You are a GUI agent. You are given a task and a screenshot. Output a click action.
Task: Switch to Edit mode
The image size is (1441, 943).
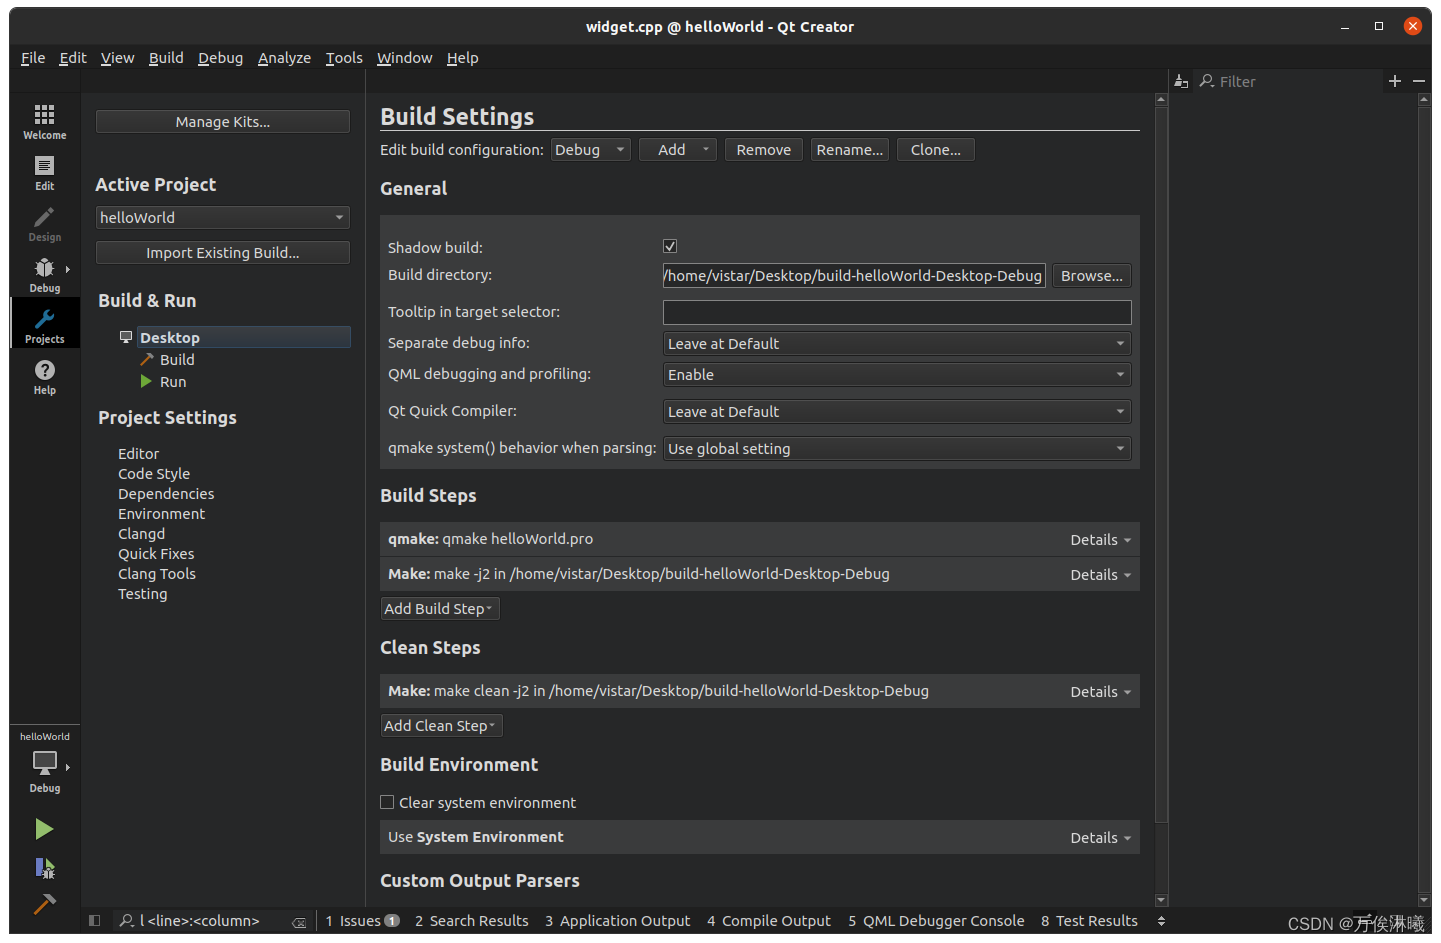(45, 172)
